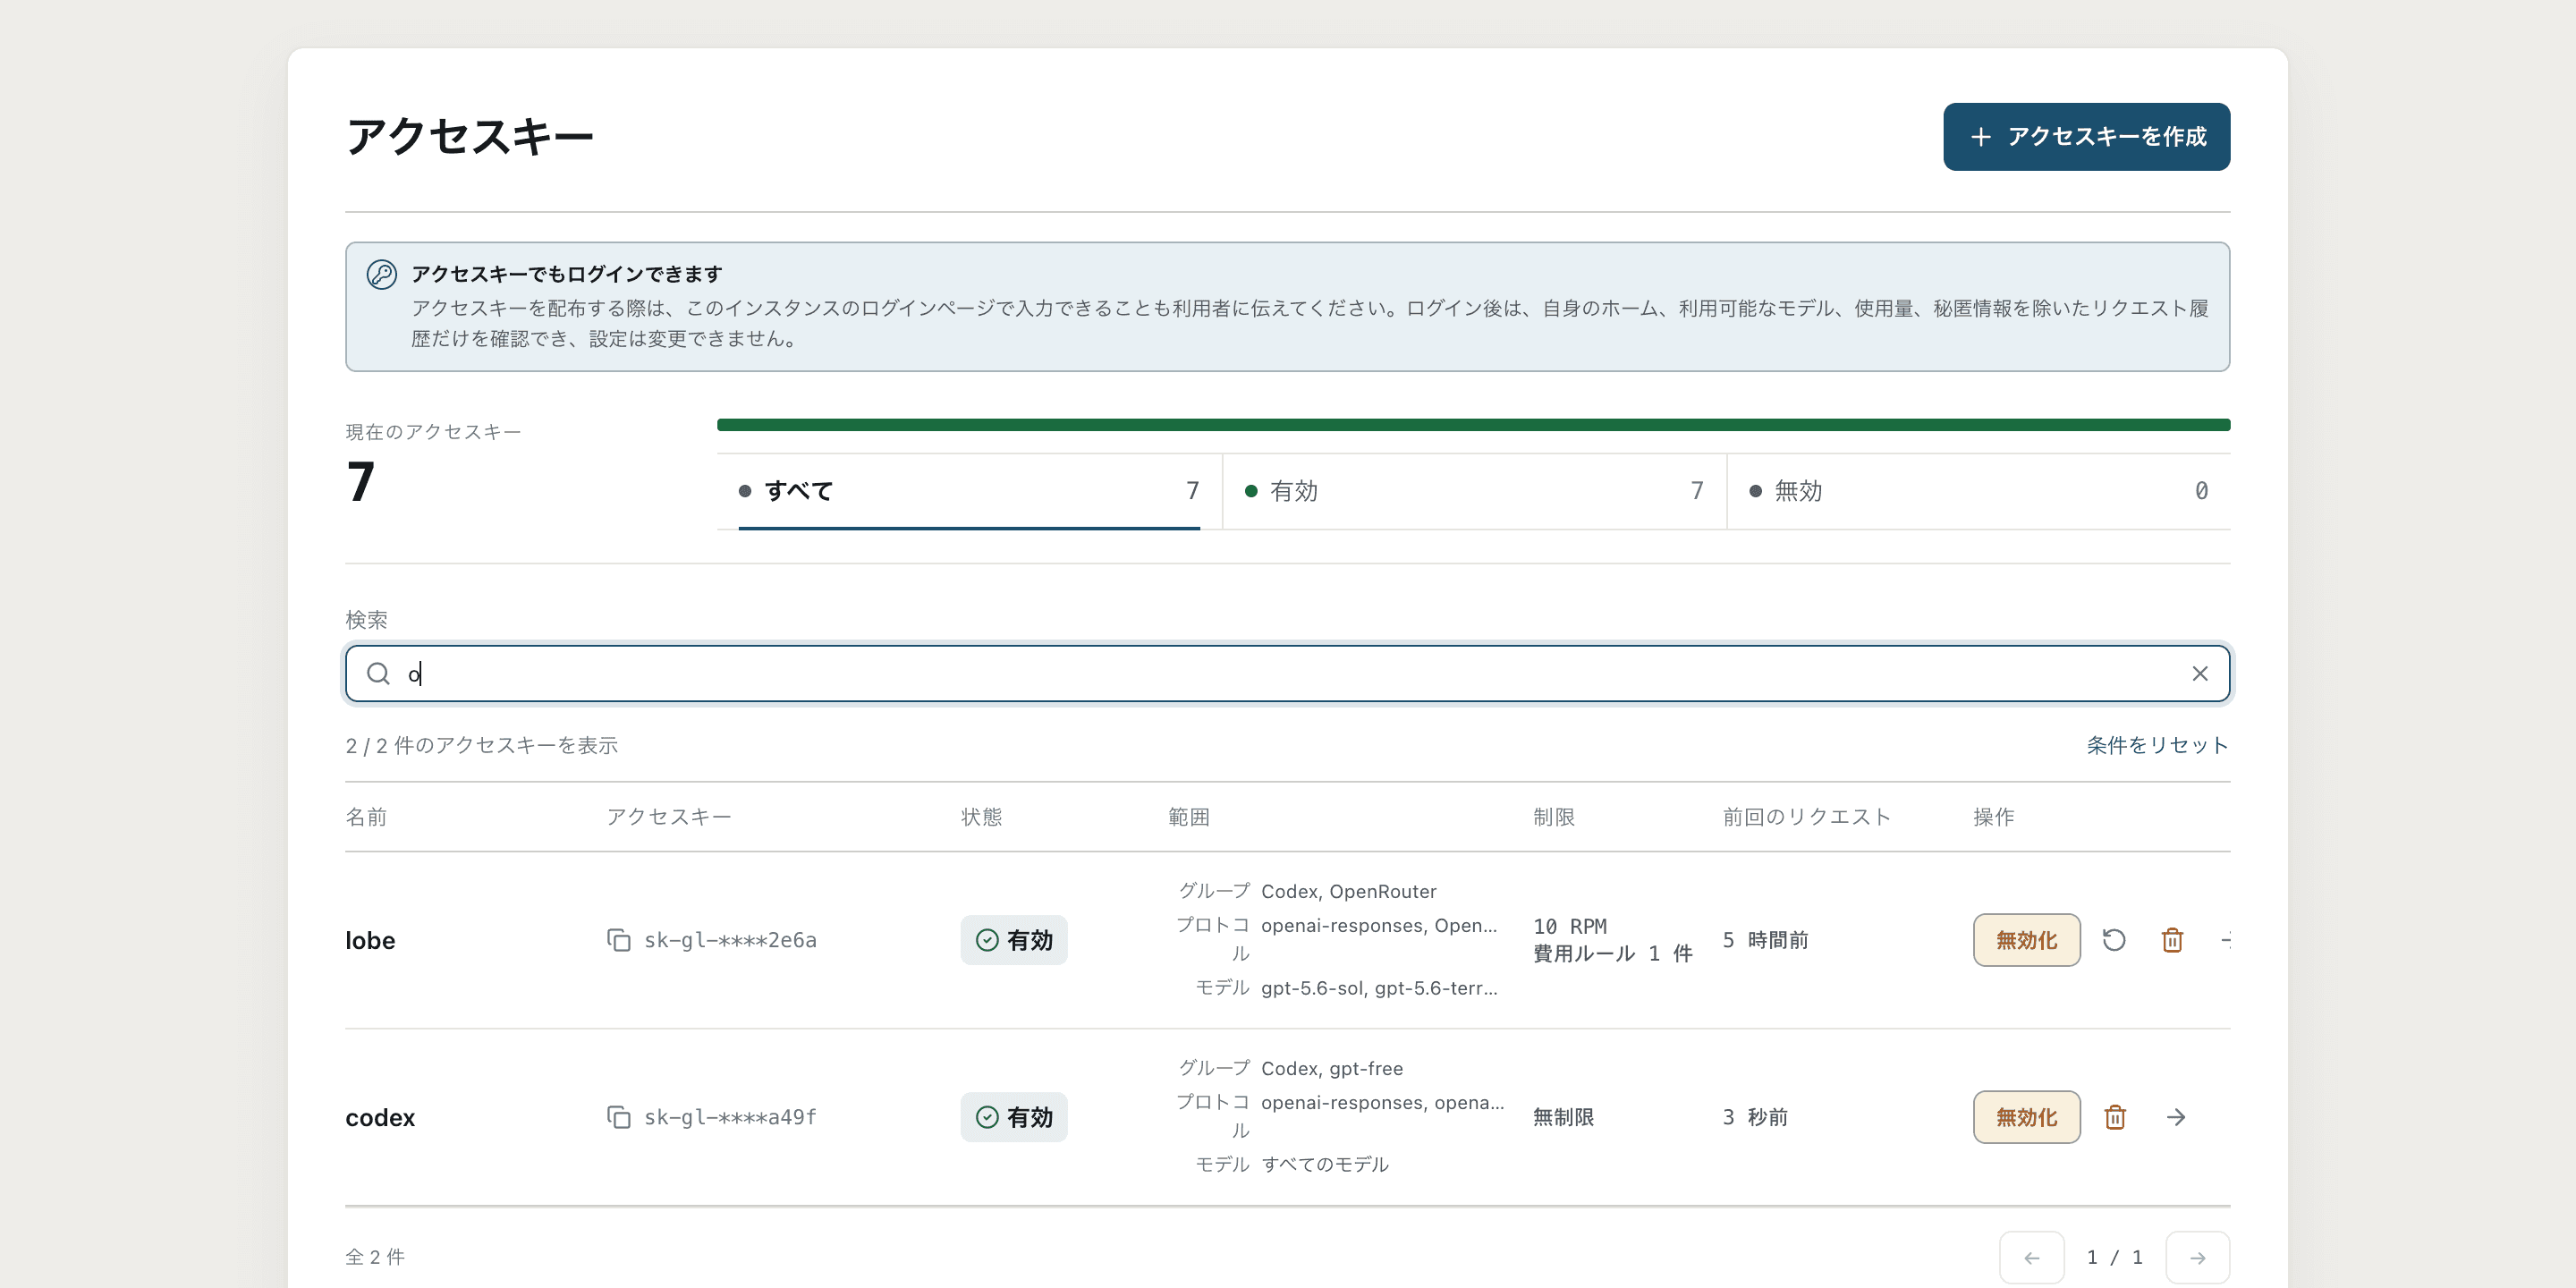Open codex details with the arrow icon
Viewport: 2576px width, 1288px height.
click(x=2176, y=1117)
